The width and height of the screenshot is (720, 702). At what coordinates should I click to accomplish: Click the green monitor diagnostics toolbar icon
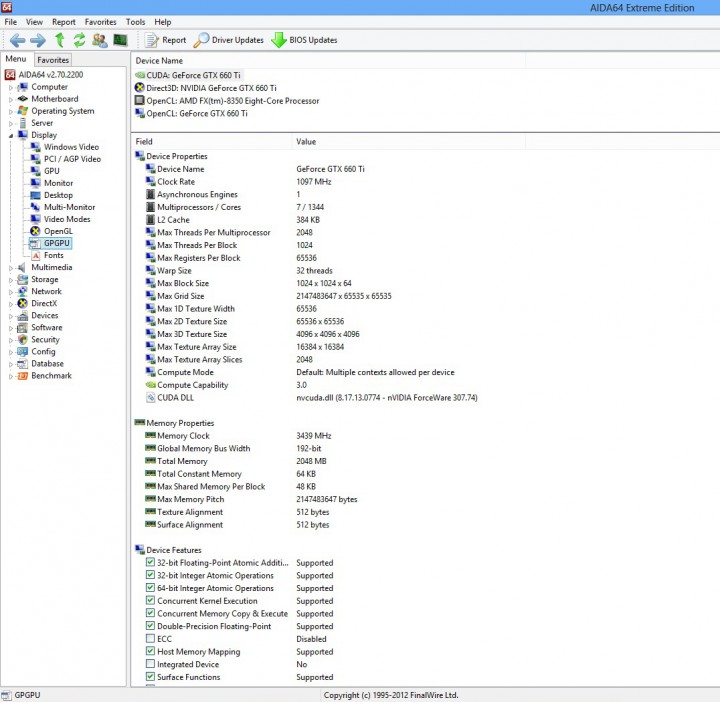click(120, 40)
